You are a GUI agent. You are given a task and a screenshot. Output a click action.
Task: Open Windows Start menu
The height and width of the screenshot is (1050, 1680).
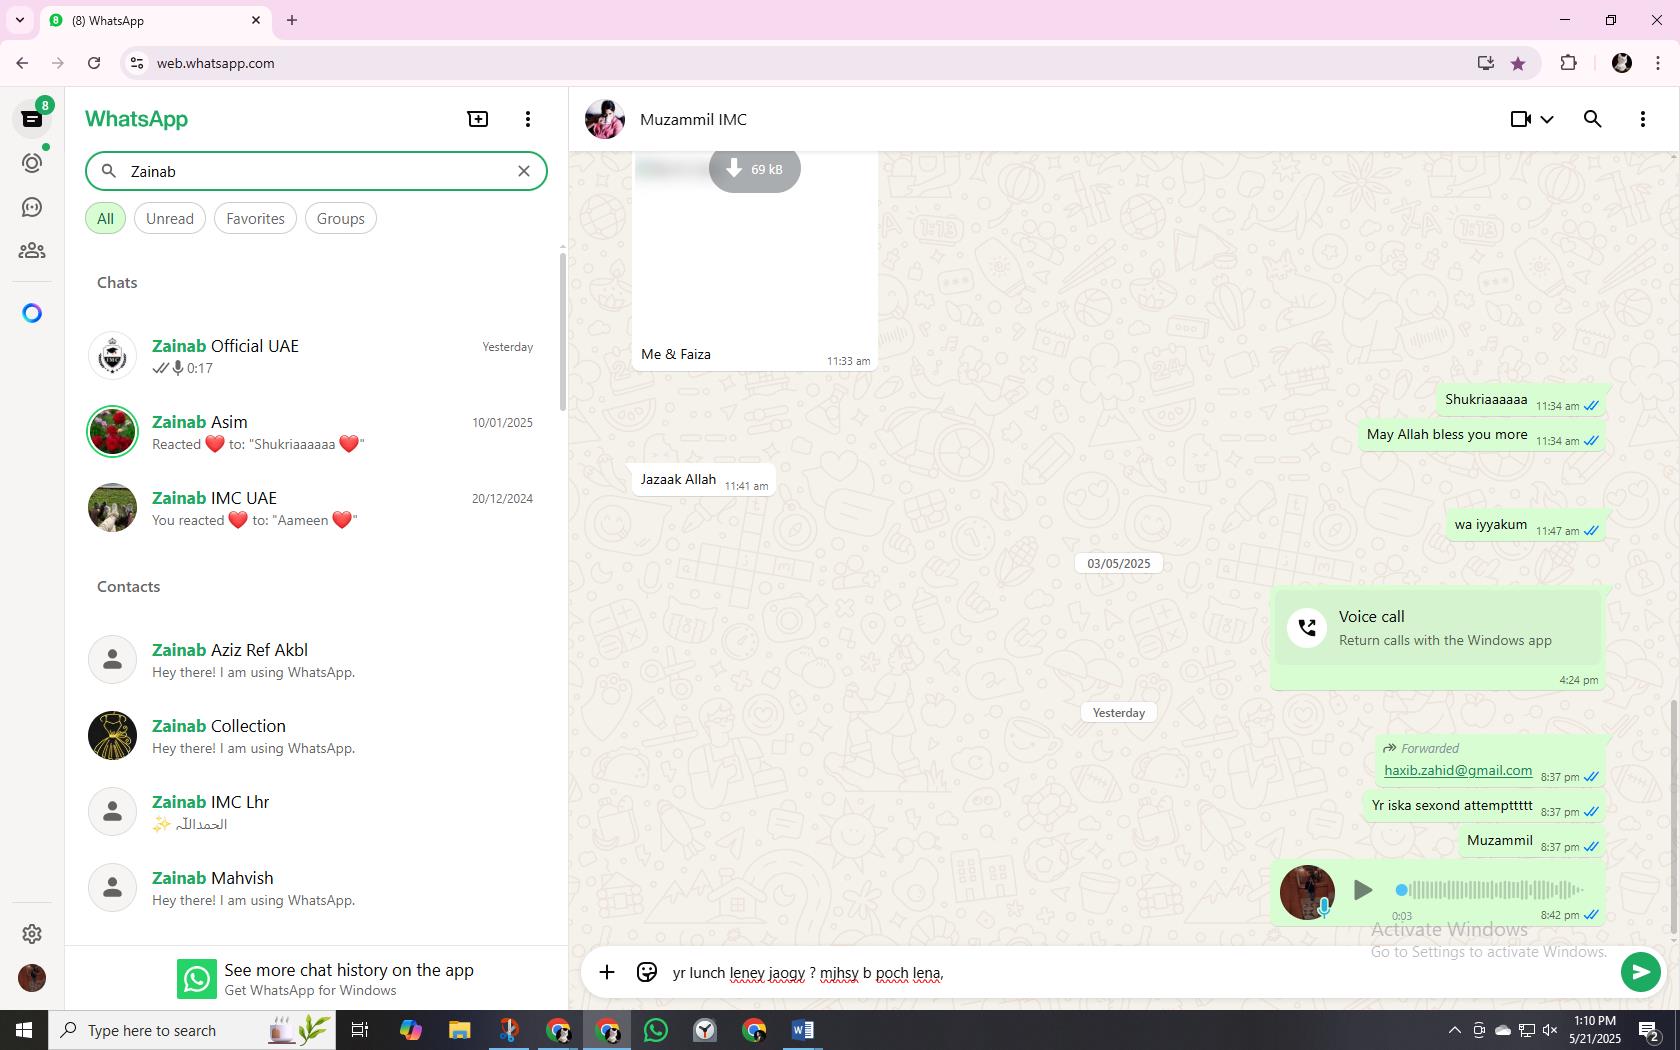pos(24,1030)
